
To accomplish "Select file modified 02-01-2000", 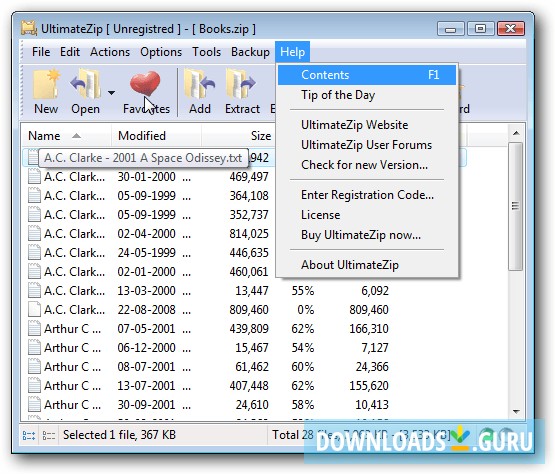I will [x=147, y=272].
